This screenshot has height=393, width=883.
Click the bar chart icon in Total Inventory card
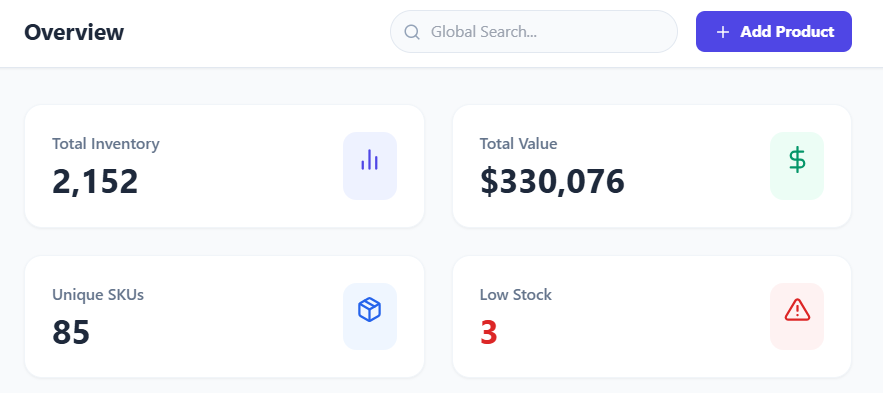[x=369, y=160]
